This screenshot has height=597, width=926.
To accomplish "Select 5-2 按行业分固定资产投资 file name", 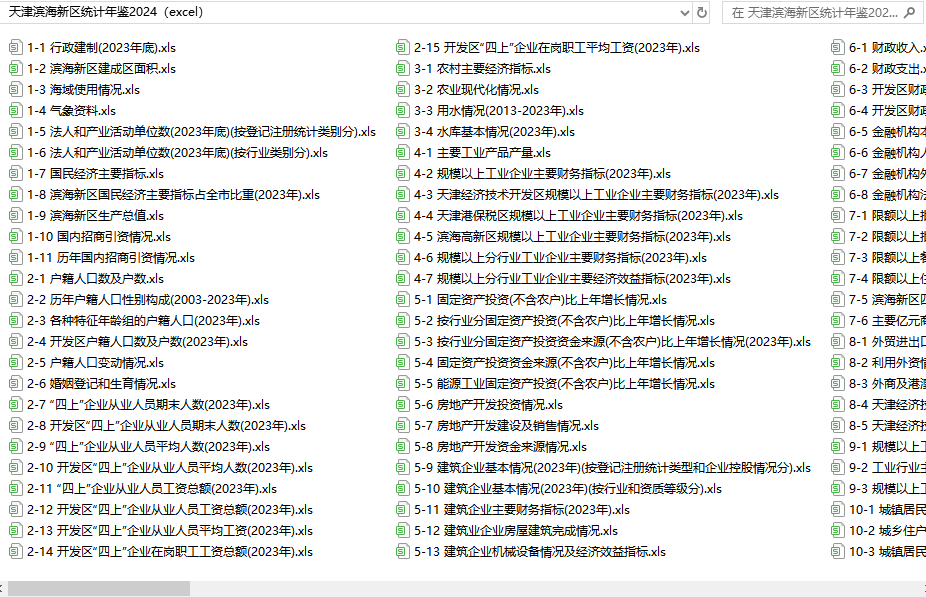I will coord(564,321).
